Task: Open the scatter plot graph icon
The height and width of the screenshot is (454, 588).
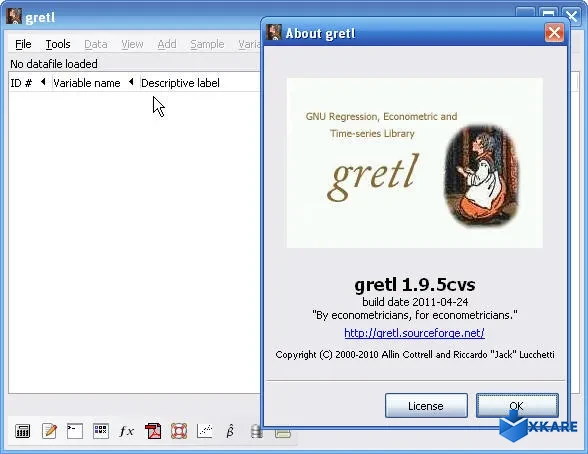Action: tap(204, 431)
